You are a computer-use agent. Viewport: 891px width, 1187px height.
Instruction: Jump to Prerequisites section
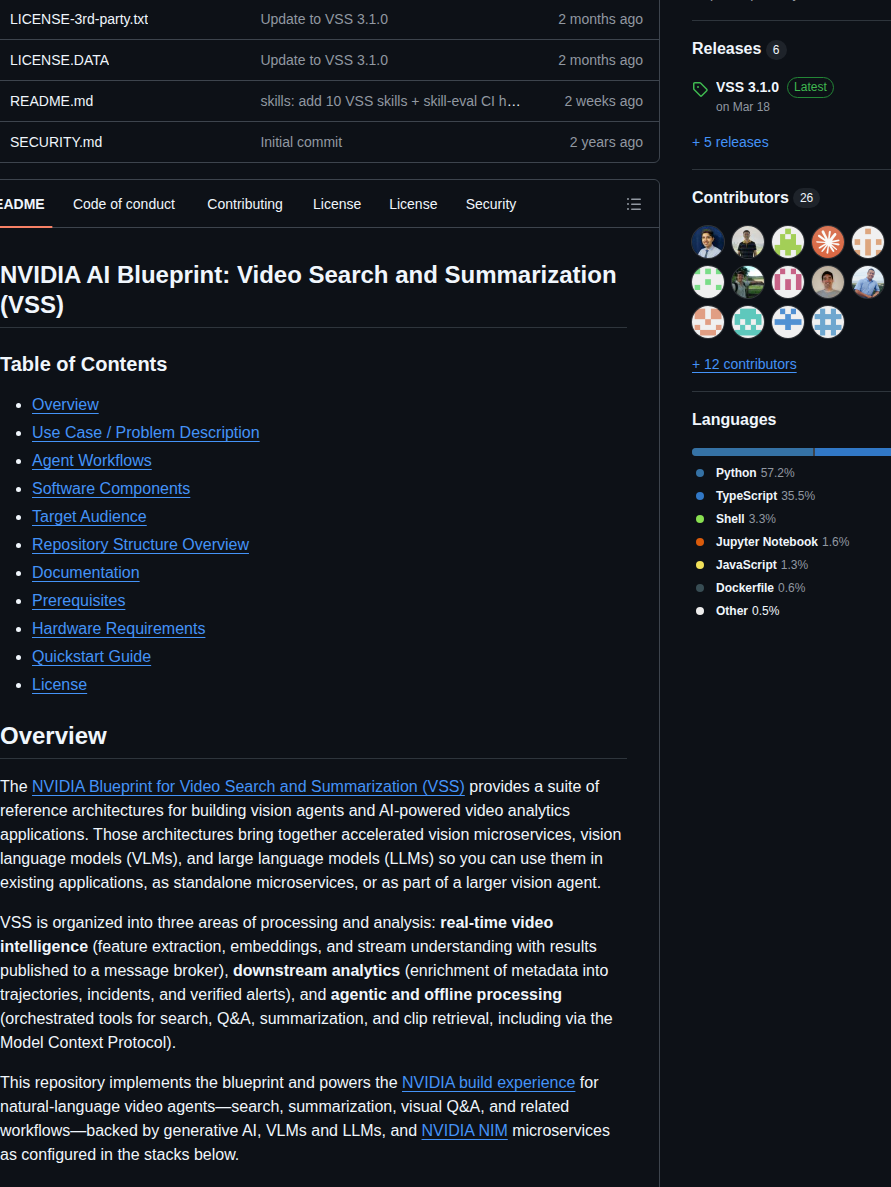(79, 601)
